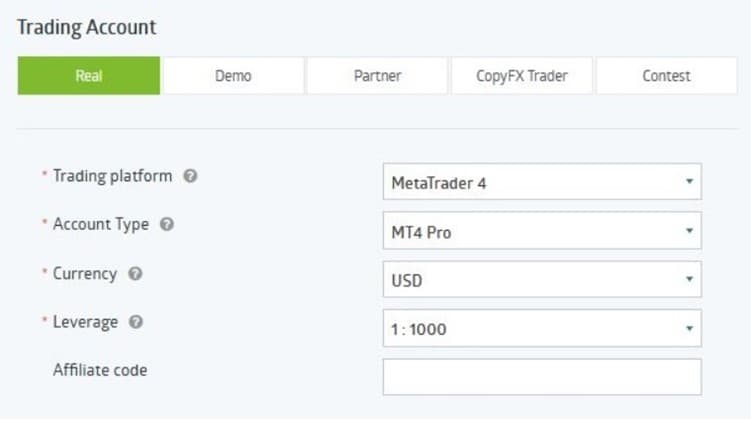Open the USD currency dropdown

pyautogui.click(x=542, y=279)
